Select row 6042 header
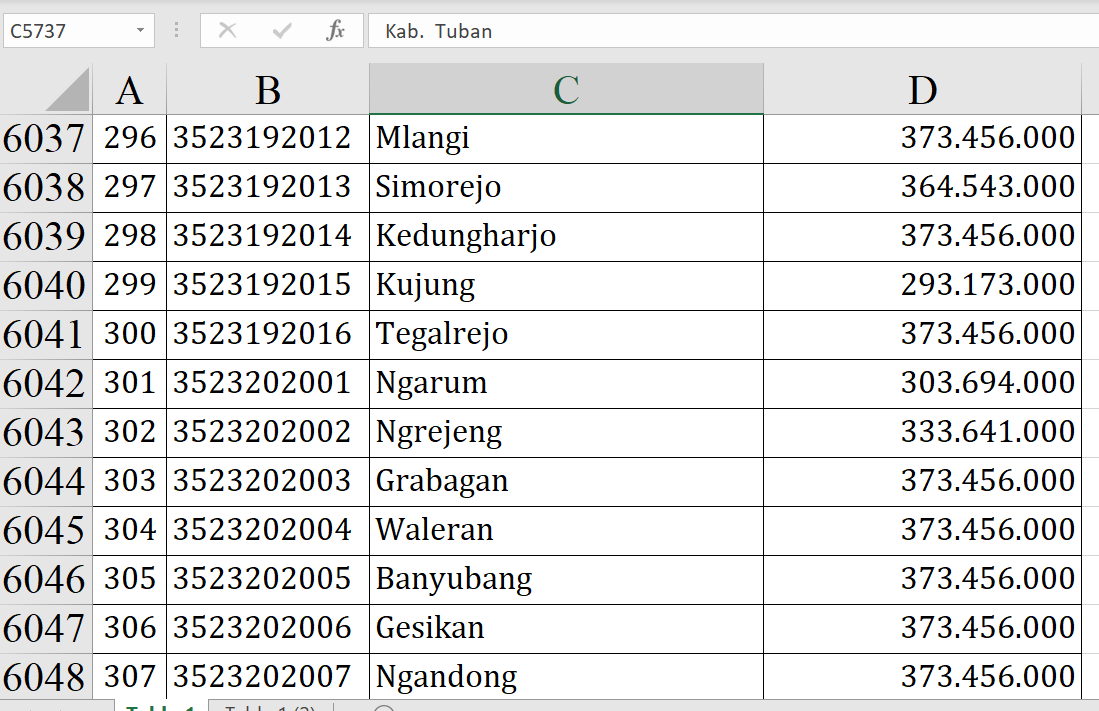 pyautogui.click(x=45, y=384)
